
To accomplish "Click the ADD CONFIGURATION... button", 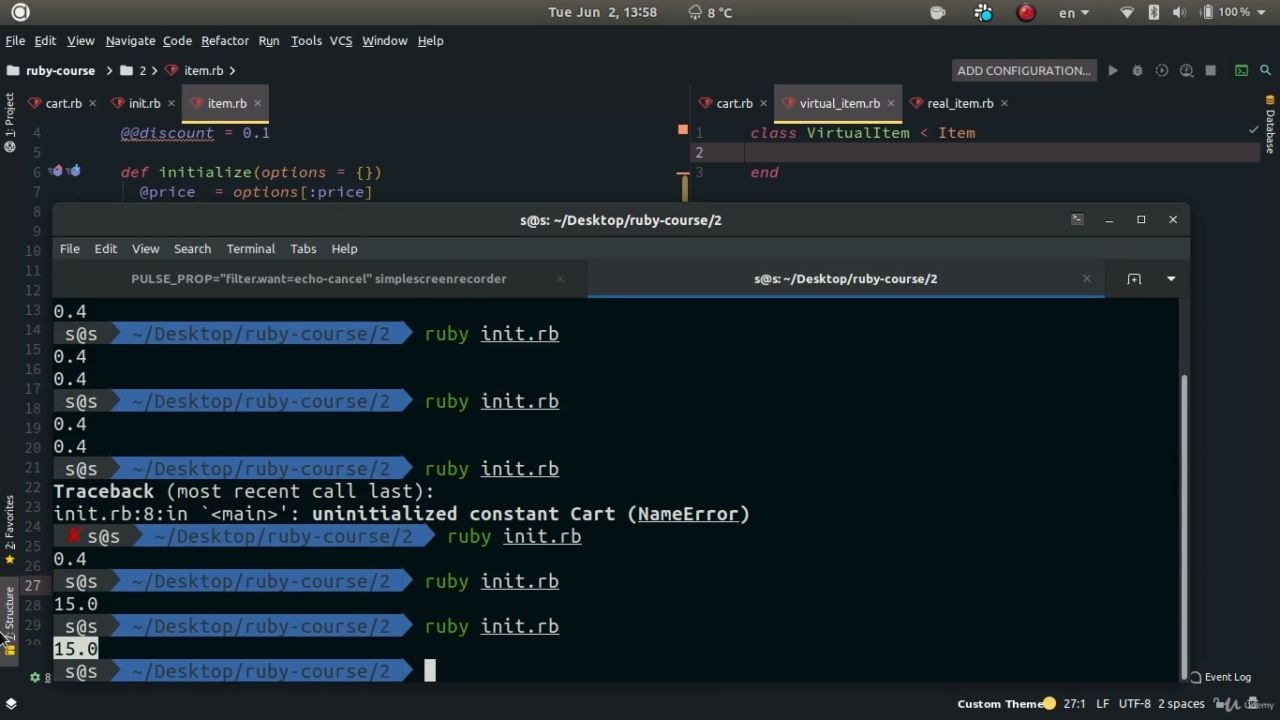I will click(x=1024, y=71).
